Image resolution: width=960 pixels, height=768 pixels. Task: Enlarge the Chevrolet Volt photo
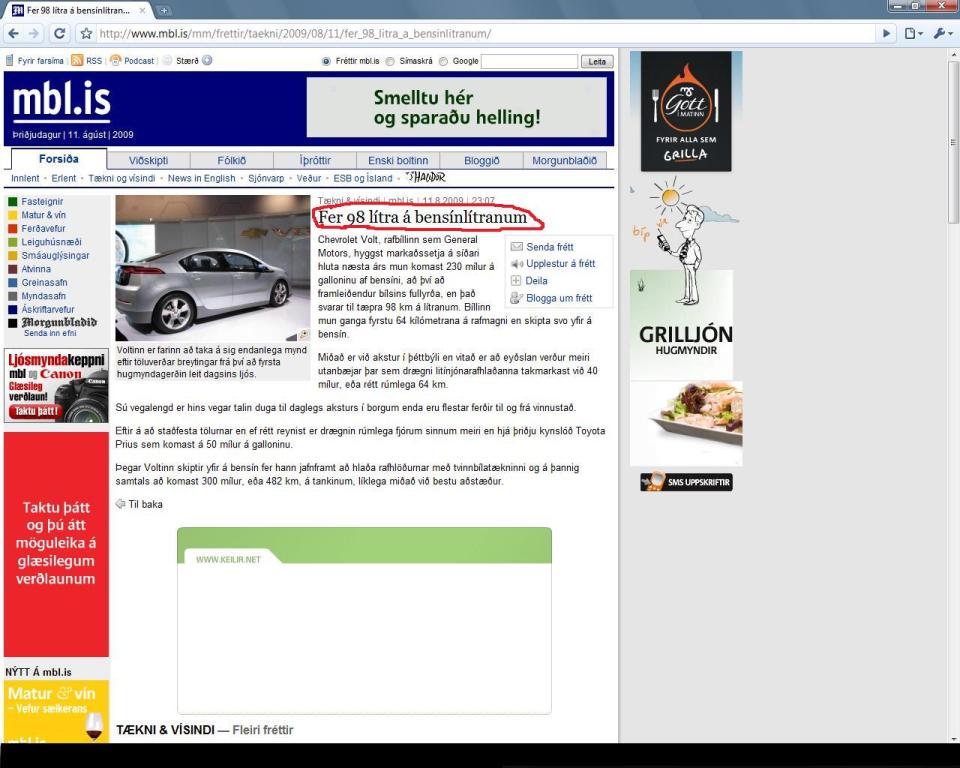coord(213,268)
